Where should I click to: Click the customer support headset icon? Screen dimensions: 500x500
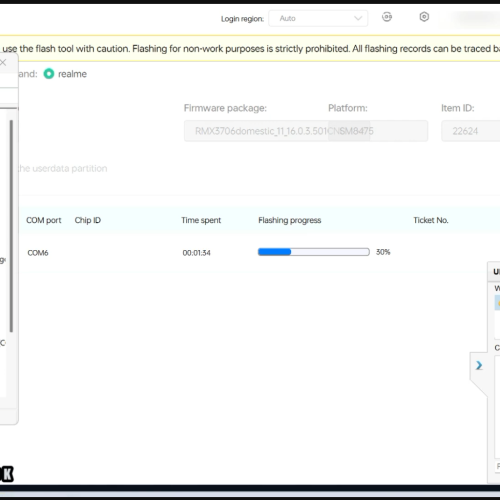pyautogui.click(x=387, y=17)
